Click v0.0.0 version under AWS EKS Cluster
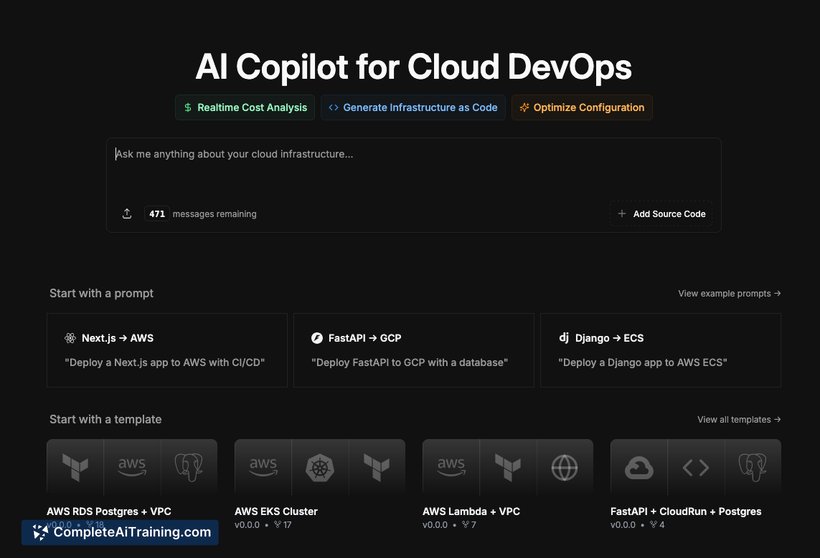820x558 pixels. pos(247,525)
